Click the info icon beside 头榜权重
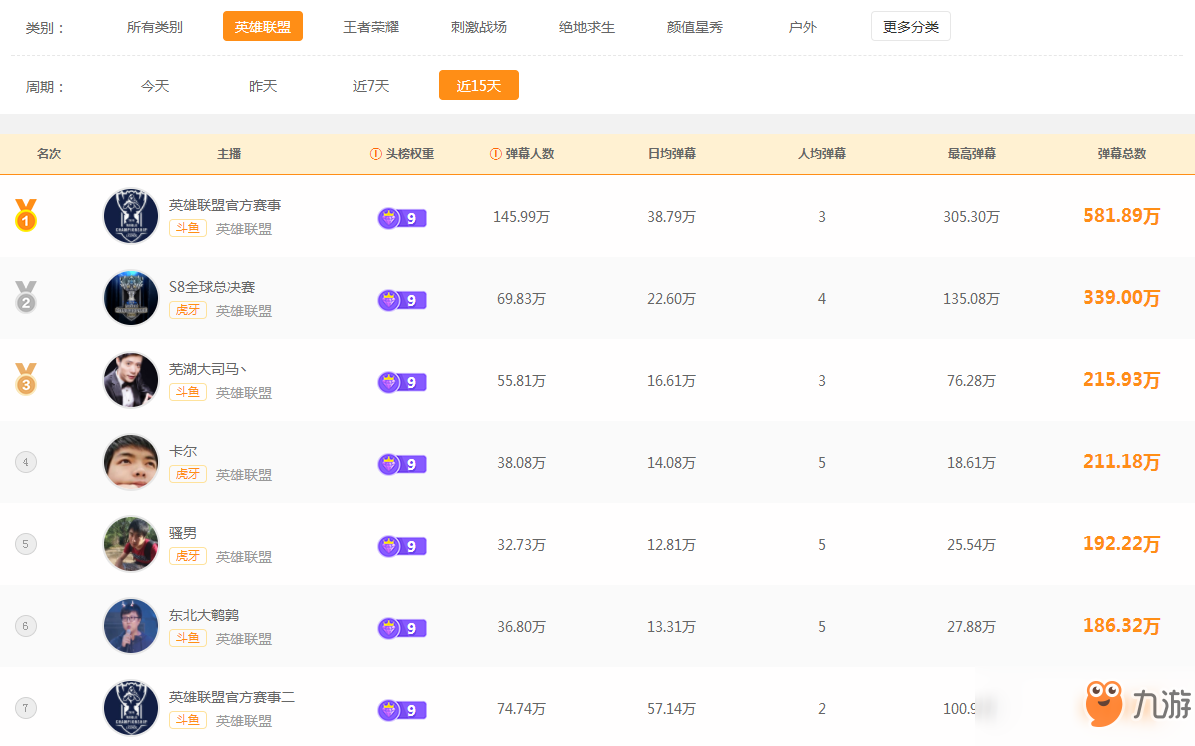Screen dimensions: 1195x746 click(376, 154)
